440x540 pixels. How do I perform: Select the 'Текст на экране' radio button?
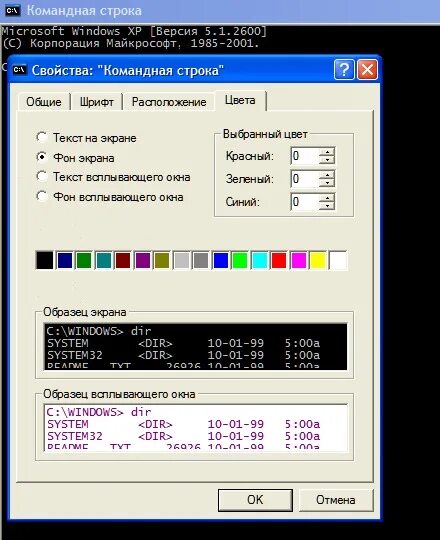point(42,137)
